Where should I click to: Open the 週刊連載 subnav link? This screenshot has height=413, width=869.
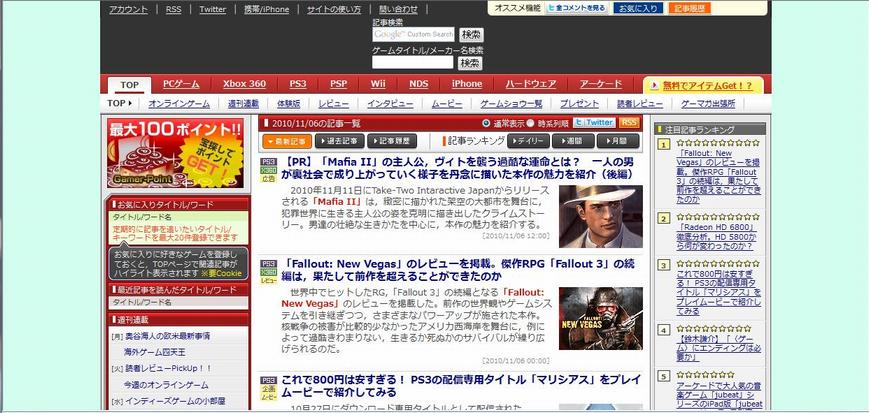tap(243, 104)
